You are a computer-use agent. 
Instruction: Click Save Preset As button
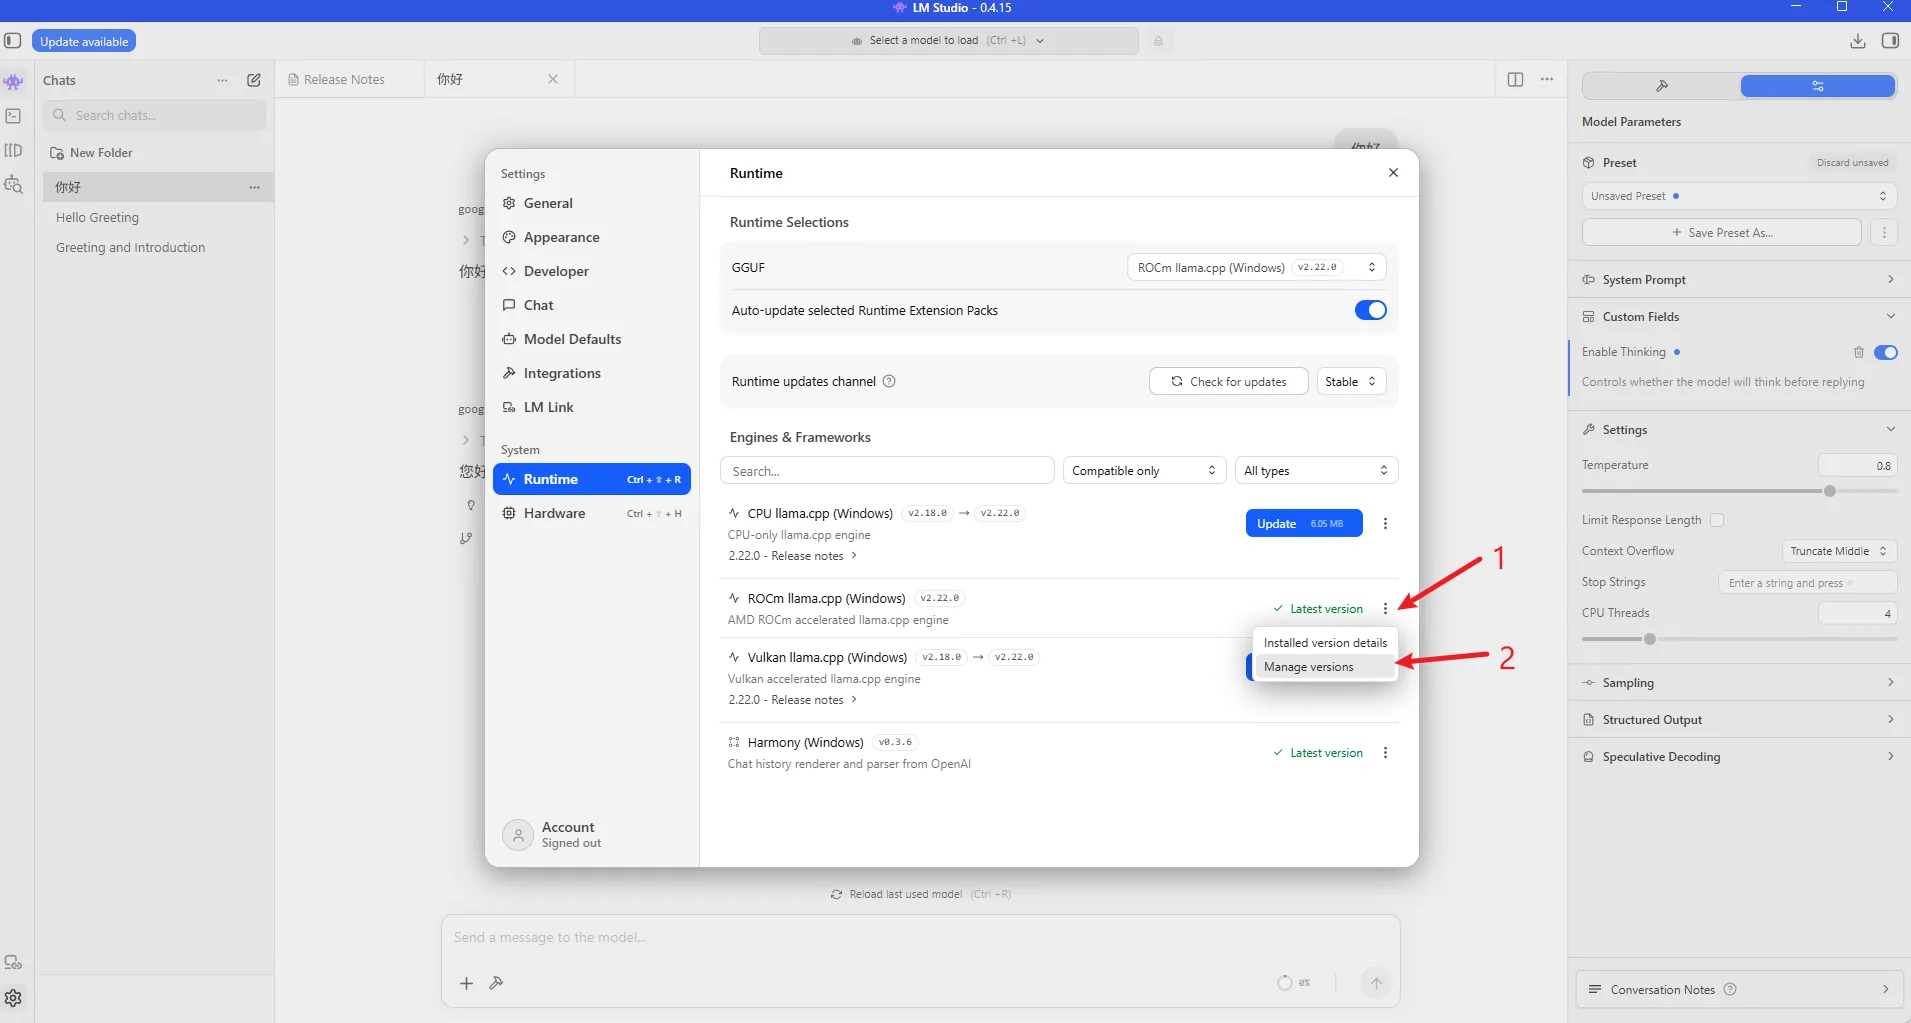[x=1721, y=232]
